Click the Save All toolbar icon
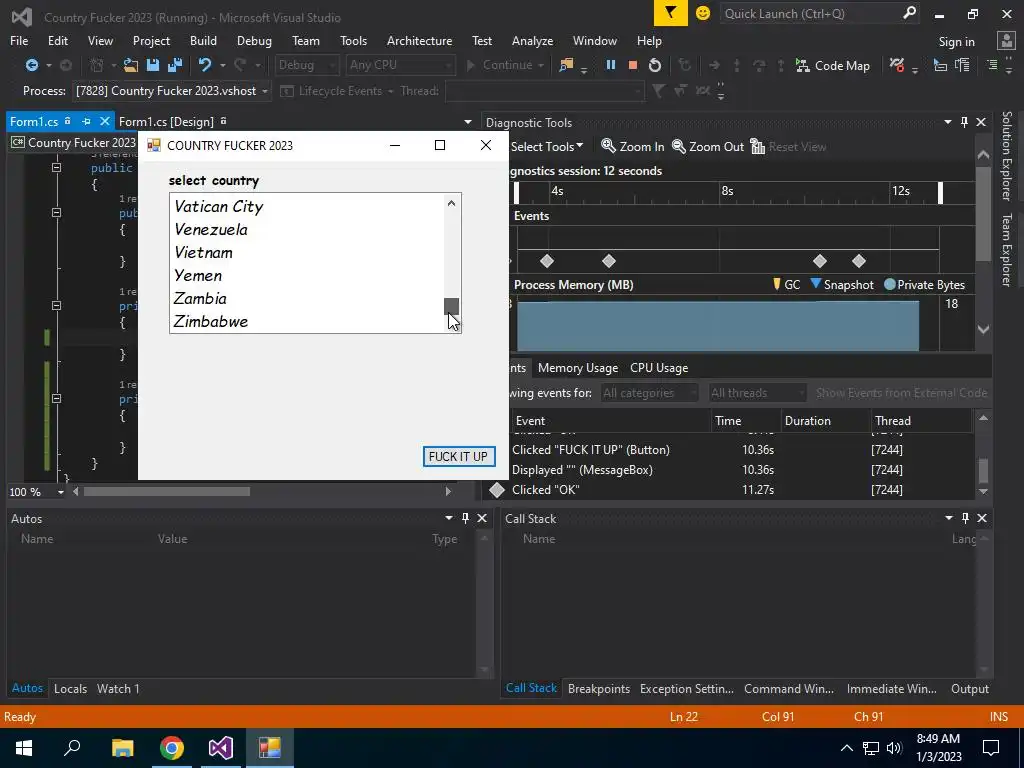1024x768 pixels. (x=175, y=65)
